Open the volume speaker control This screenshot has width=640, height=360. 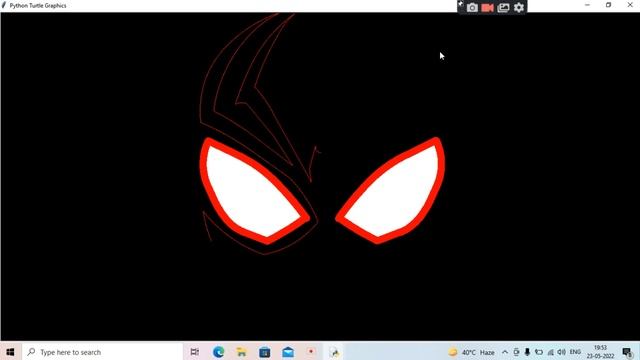(x=562, y=352)
